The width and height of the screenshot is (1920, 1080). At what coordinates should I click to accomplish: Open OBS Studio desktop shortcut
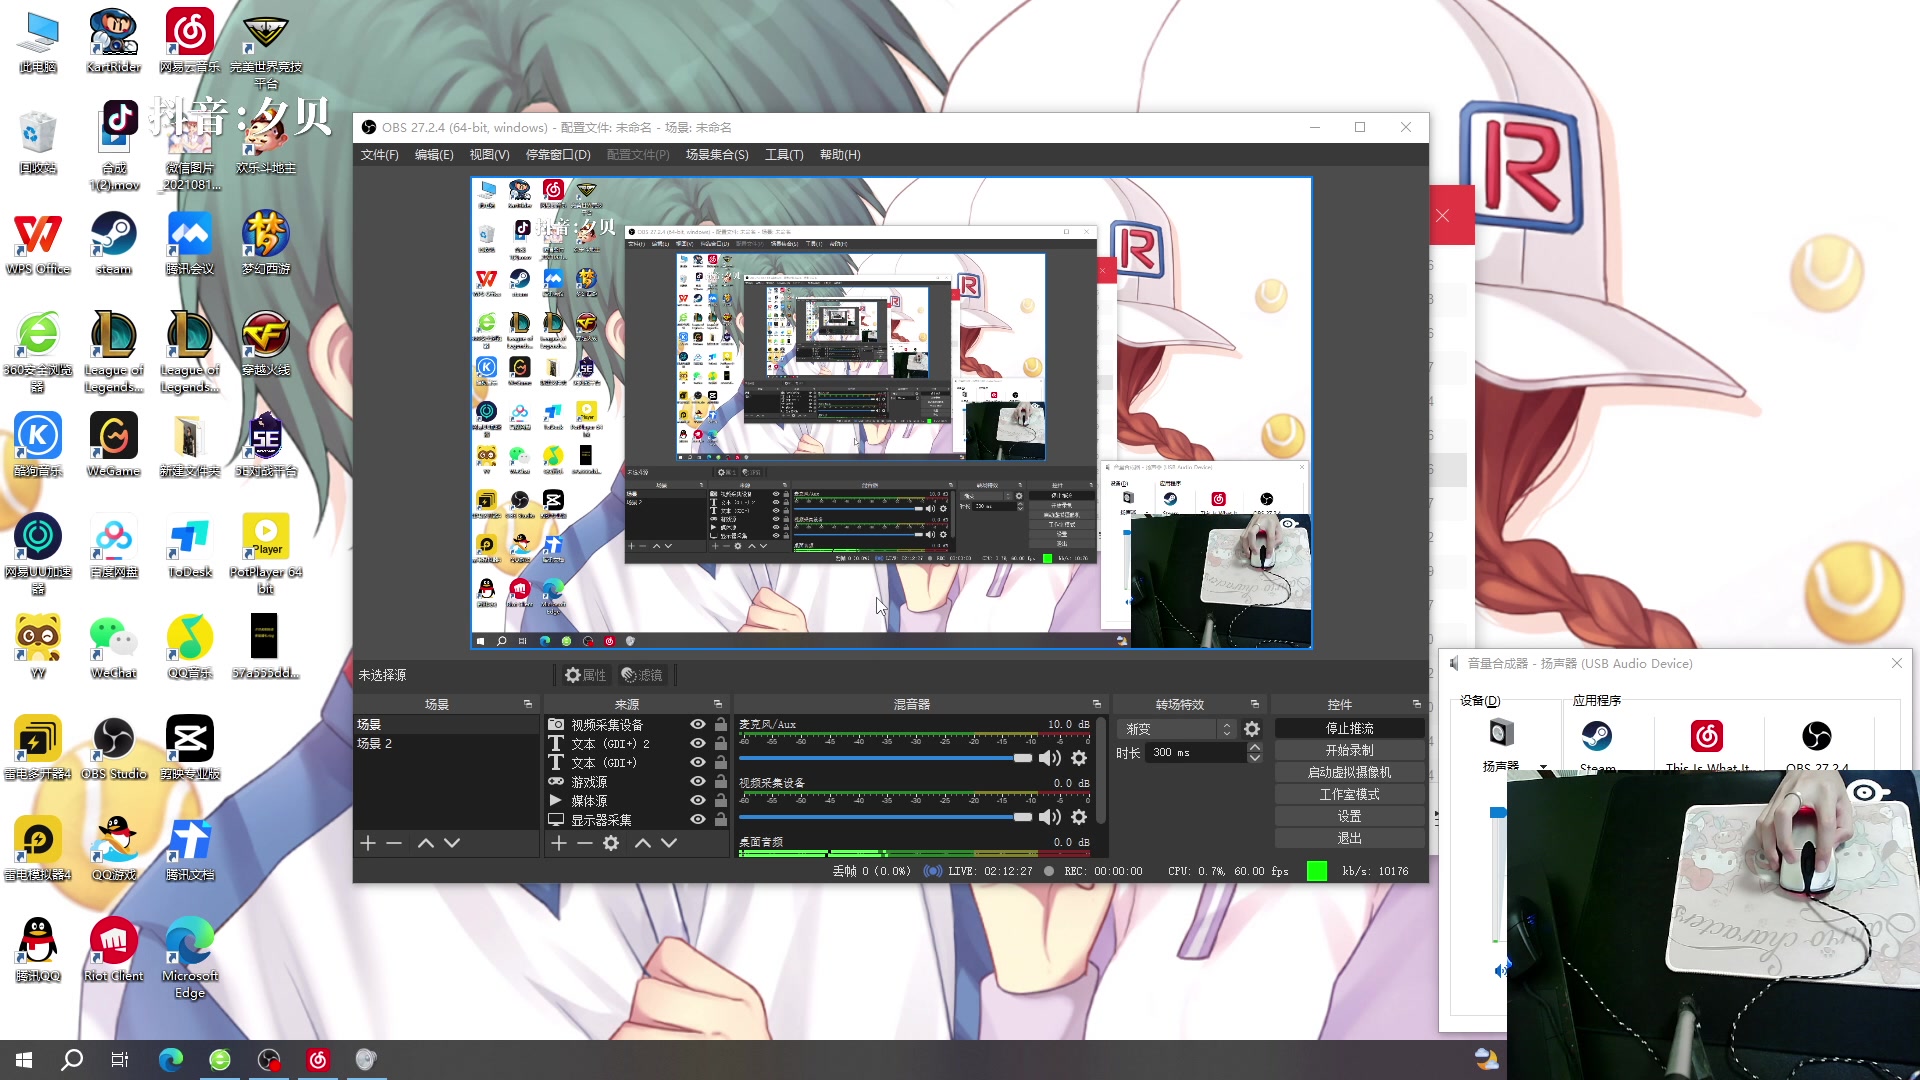[x=114, y=747]
